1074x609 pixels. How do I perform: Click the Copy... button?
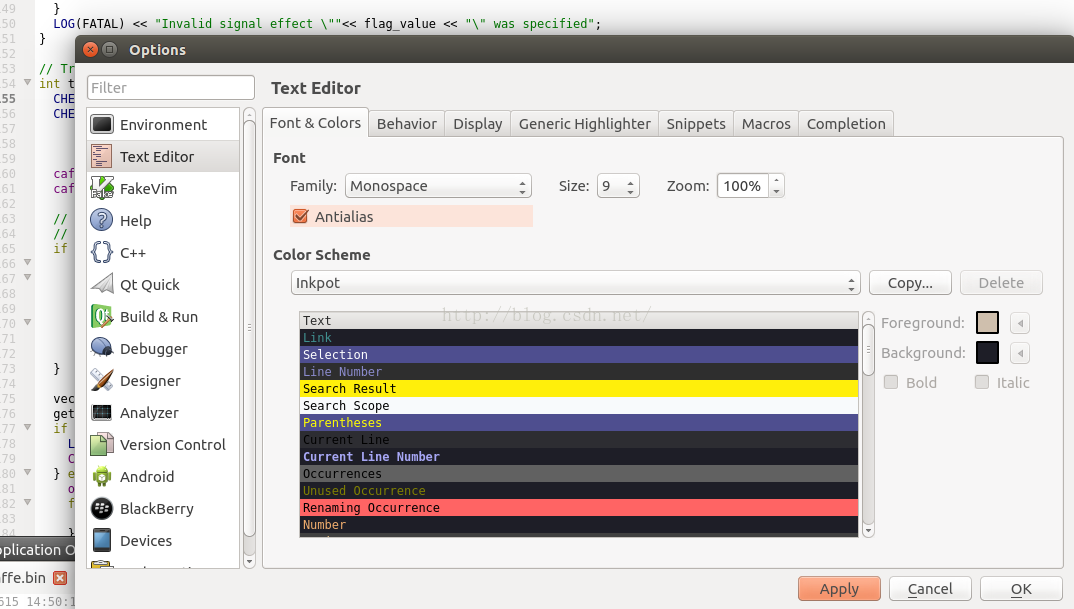910,283
